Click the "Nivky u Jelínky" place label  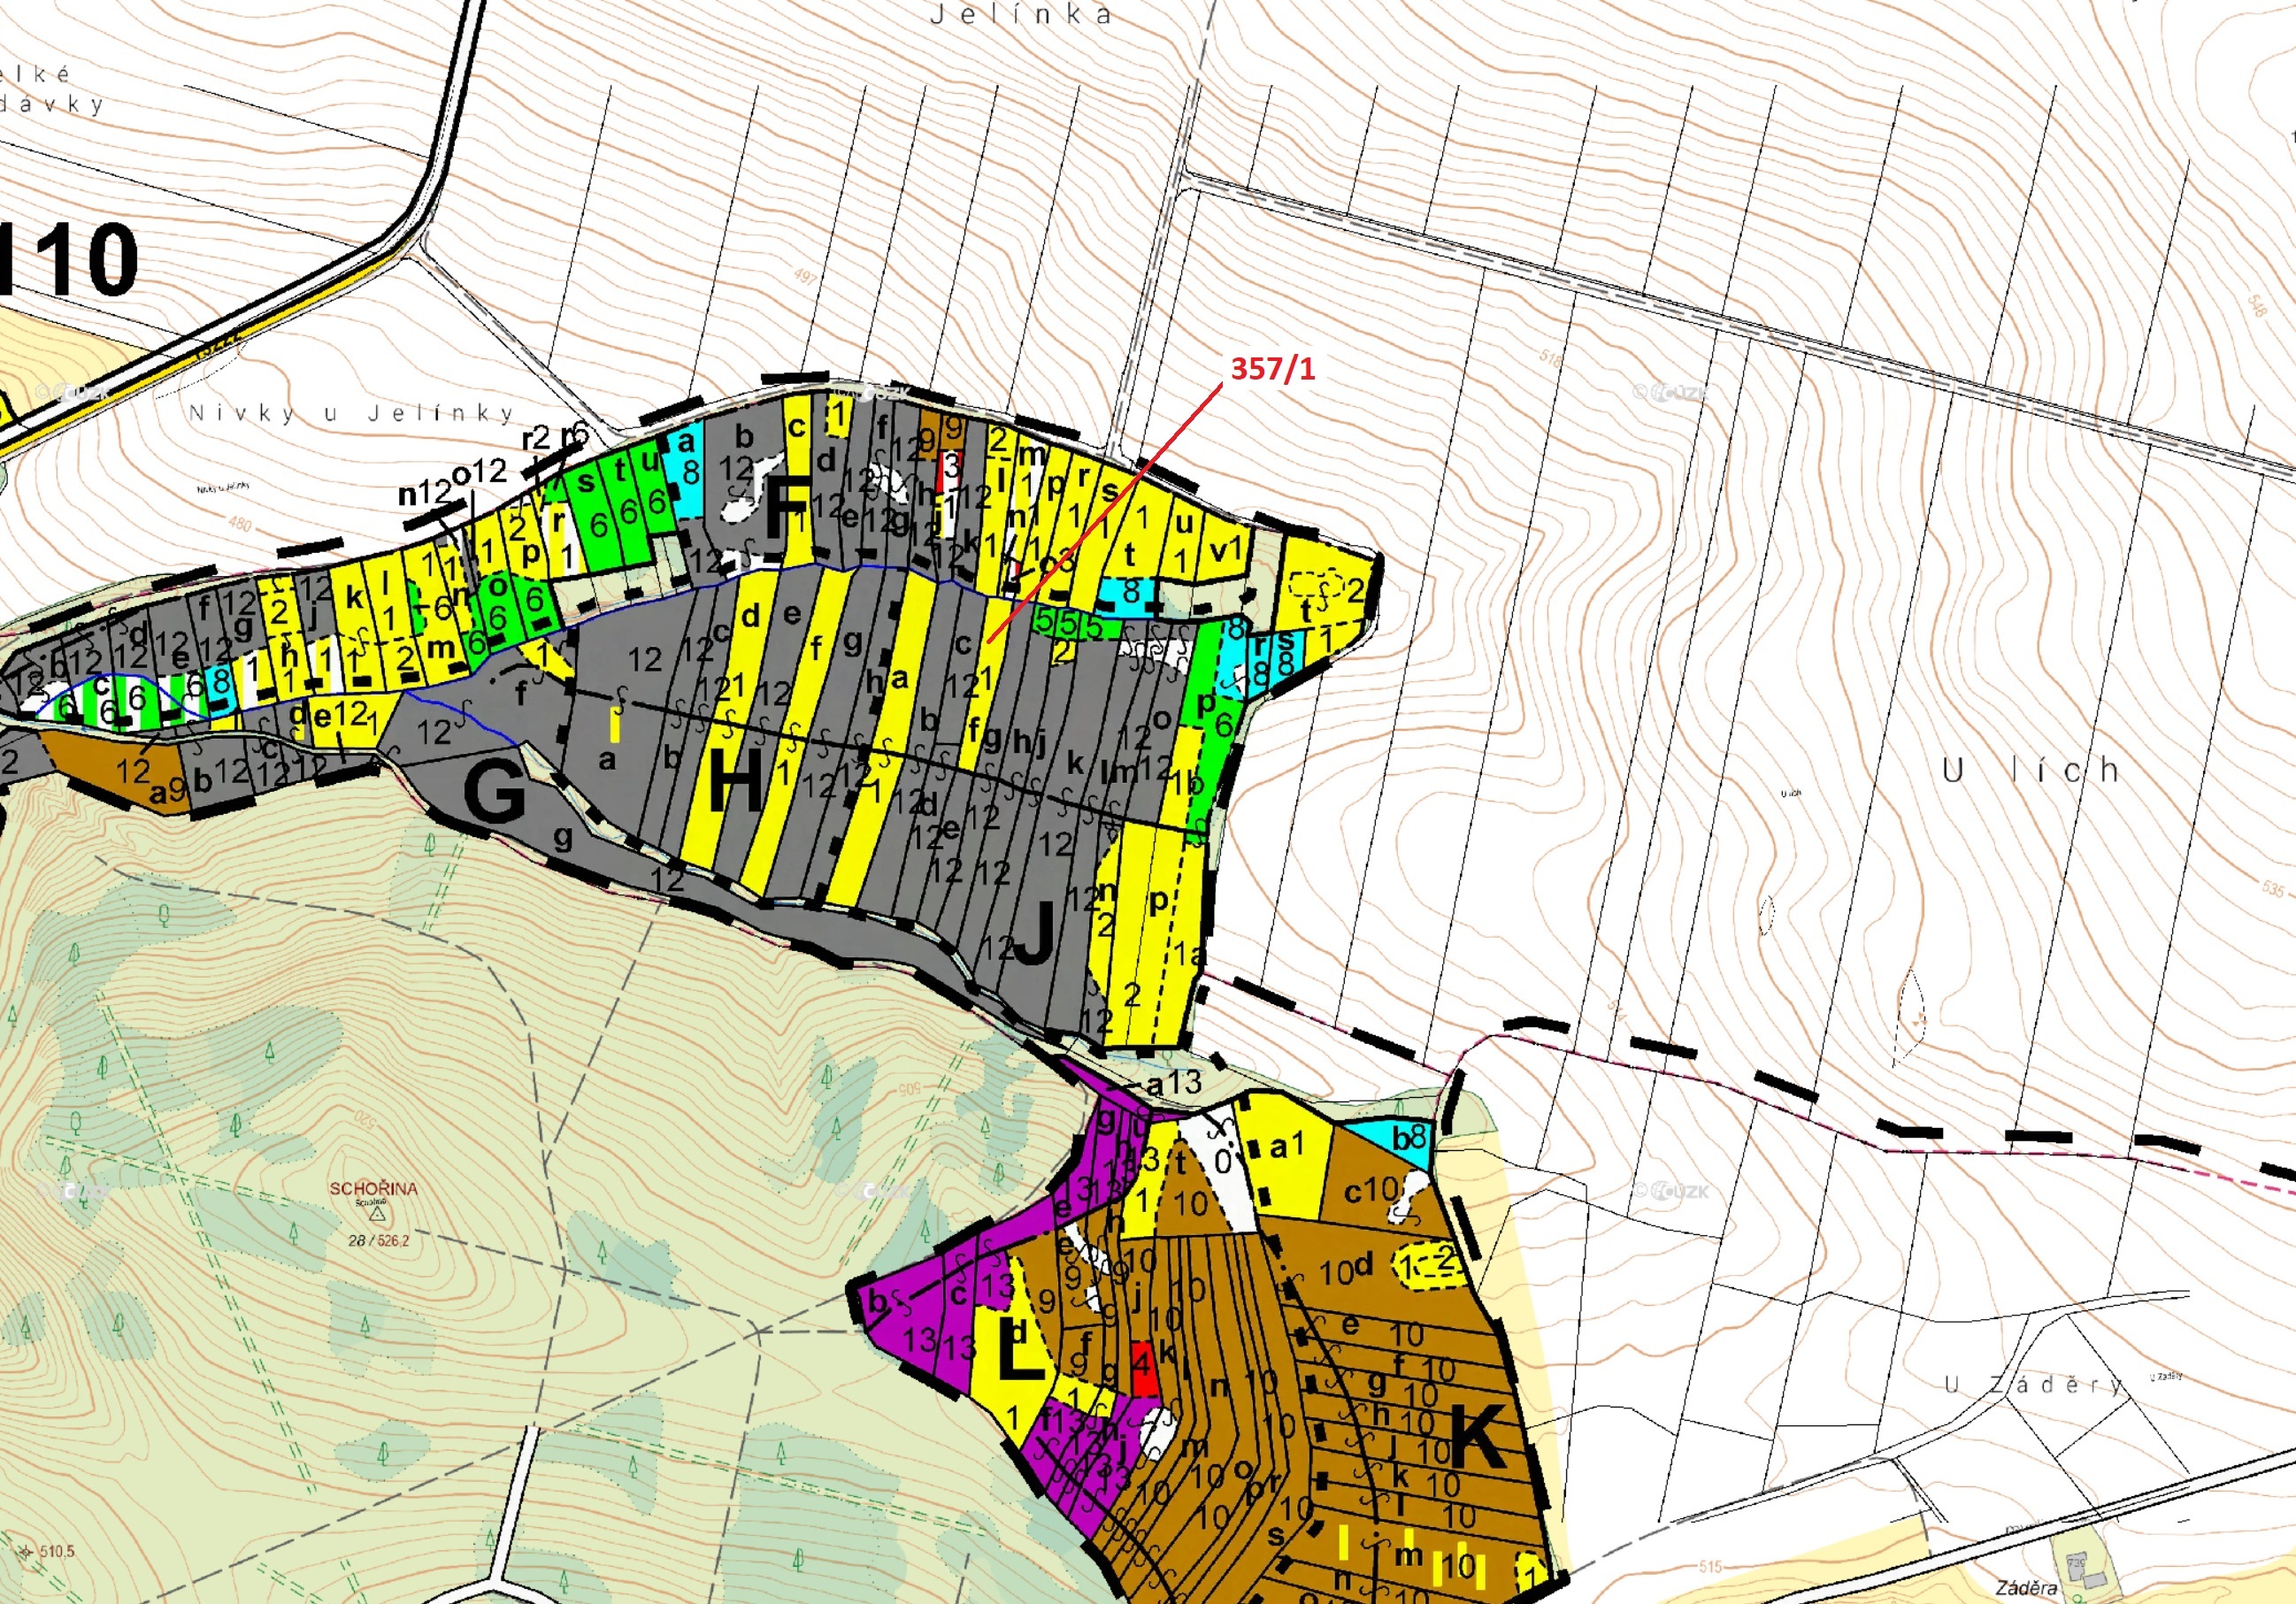tap(351, 413)
